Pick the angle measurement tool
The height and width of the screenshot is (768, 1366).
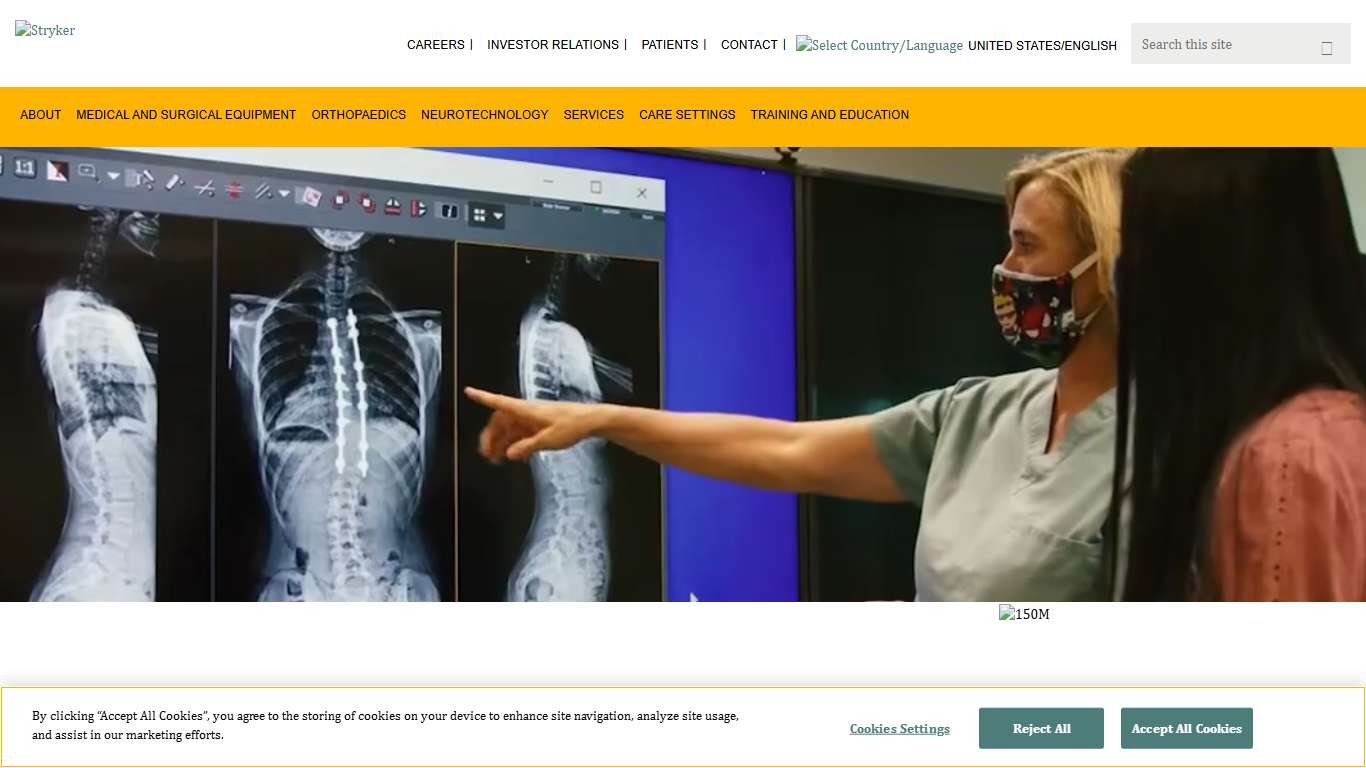click(206, 187)
